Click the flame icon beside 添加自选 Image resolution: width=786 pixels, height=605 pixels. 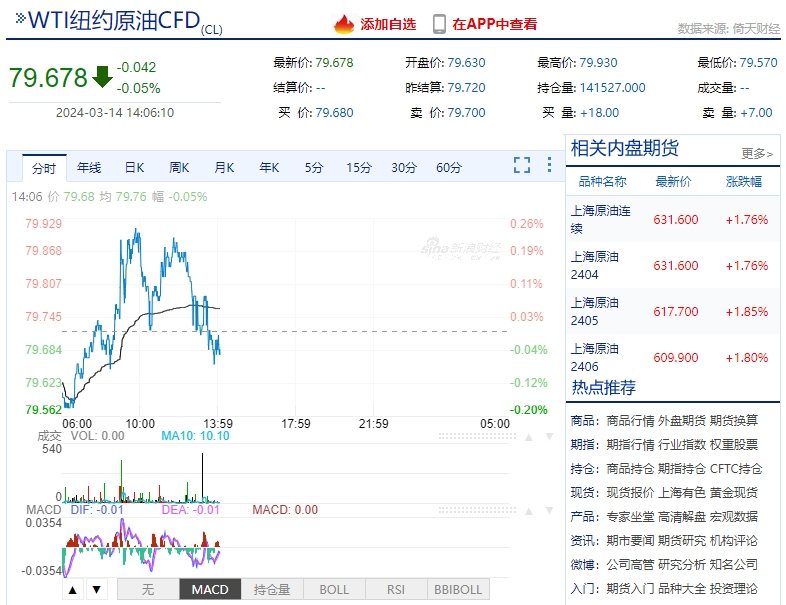(x=344, y=24)
